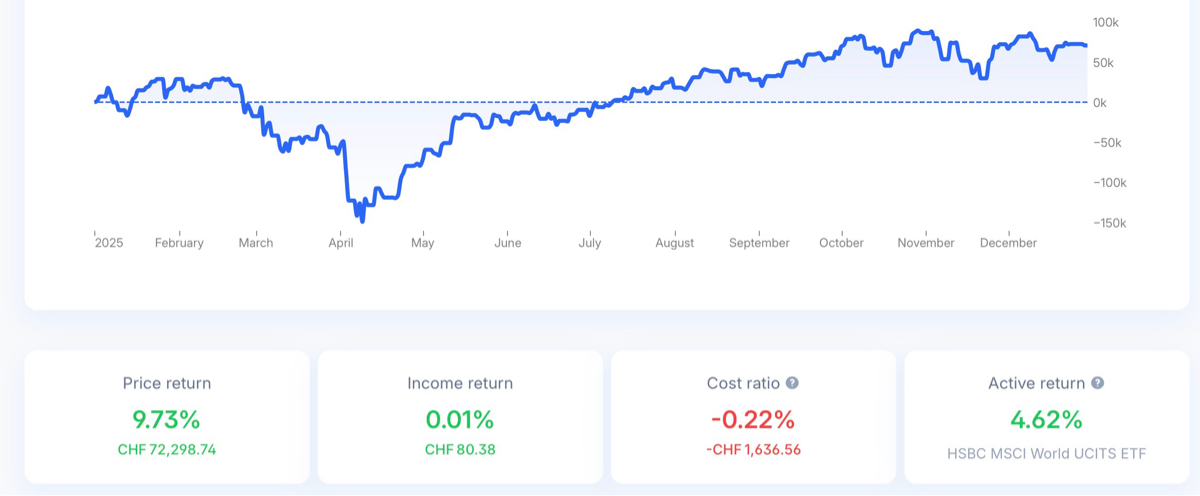Select the Income return heading
This screenshot has width=1200, height=496.
pyautogui.click(x=460, y=383)
